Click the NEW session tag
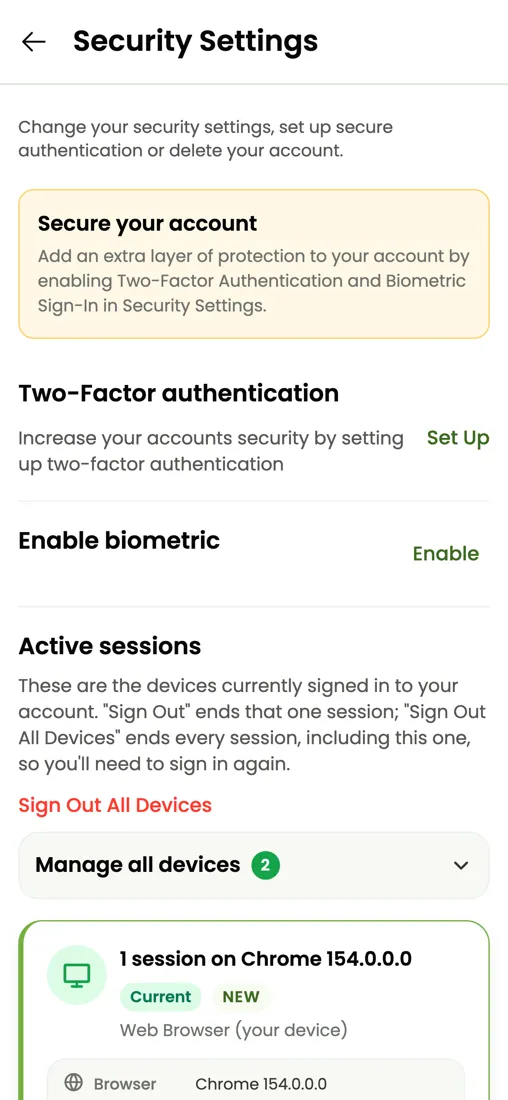 coord(241,996)
